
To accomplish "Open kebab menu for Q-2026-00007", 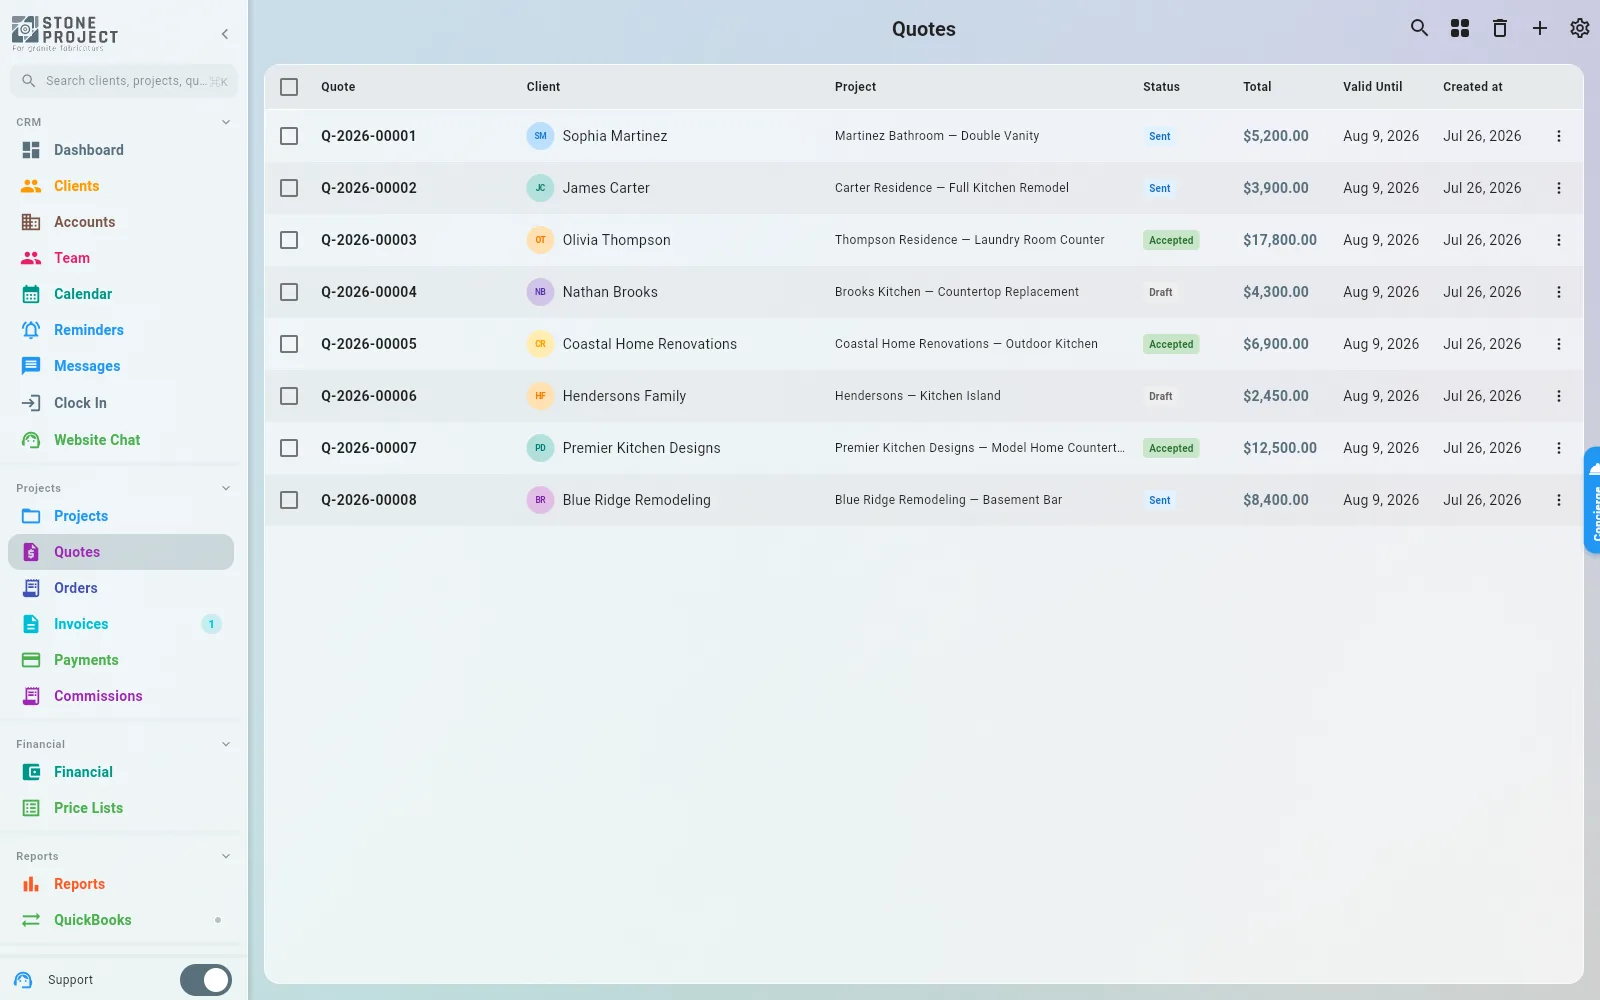I will point(1558,448).
